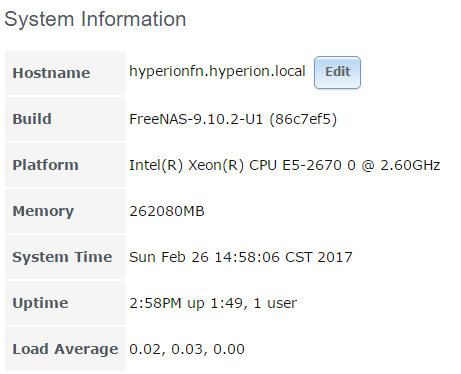Click the System Information heading
Screen dimensions: 461x374
point(95,19)
